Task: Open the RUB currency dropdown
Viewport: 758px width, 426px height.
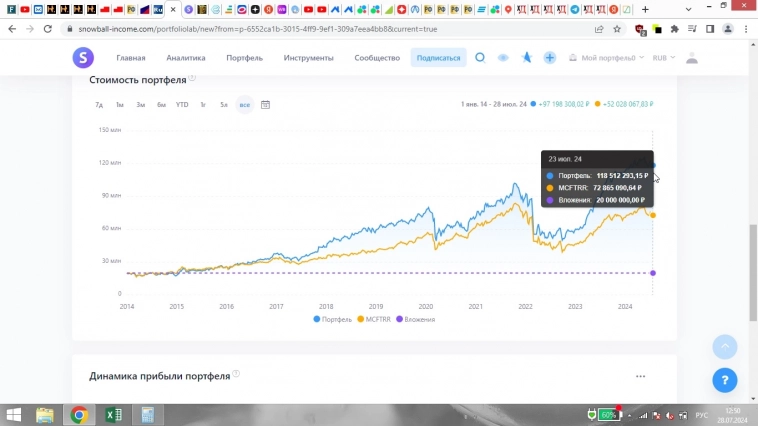Action: click(663, 58)
